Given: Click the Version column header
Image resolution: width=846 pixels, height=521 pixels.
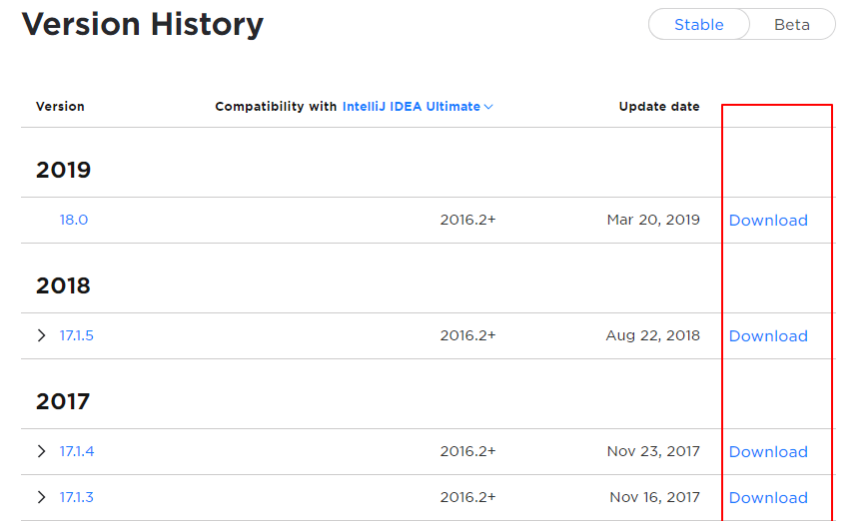Looking at the screenshot, I should [x=60, y=107].
